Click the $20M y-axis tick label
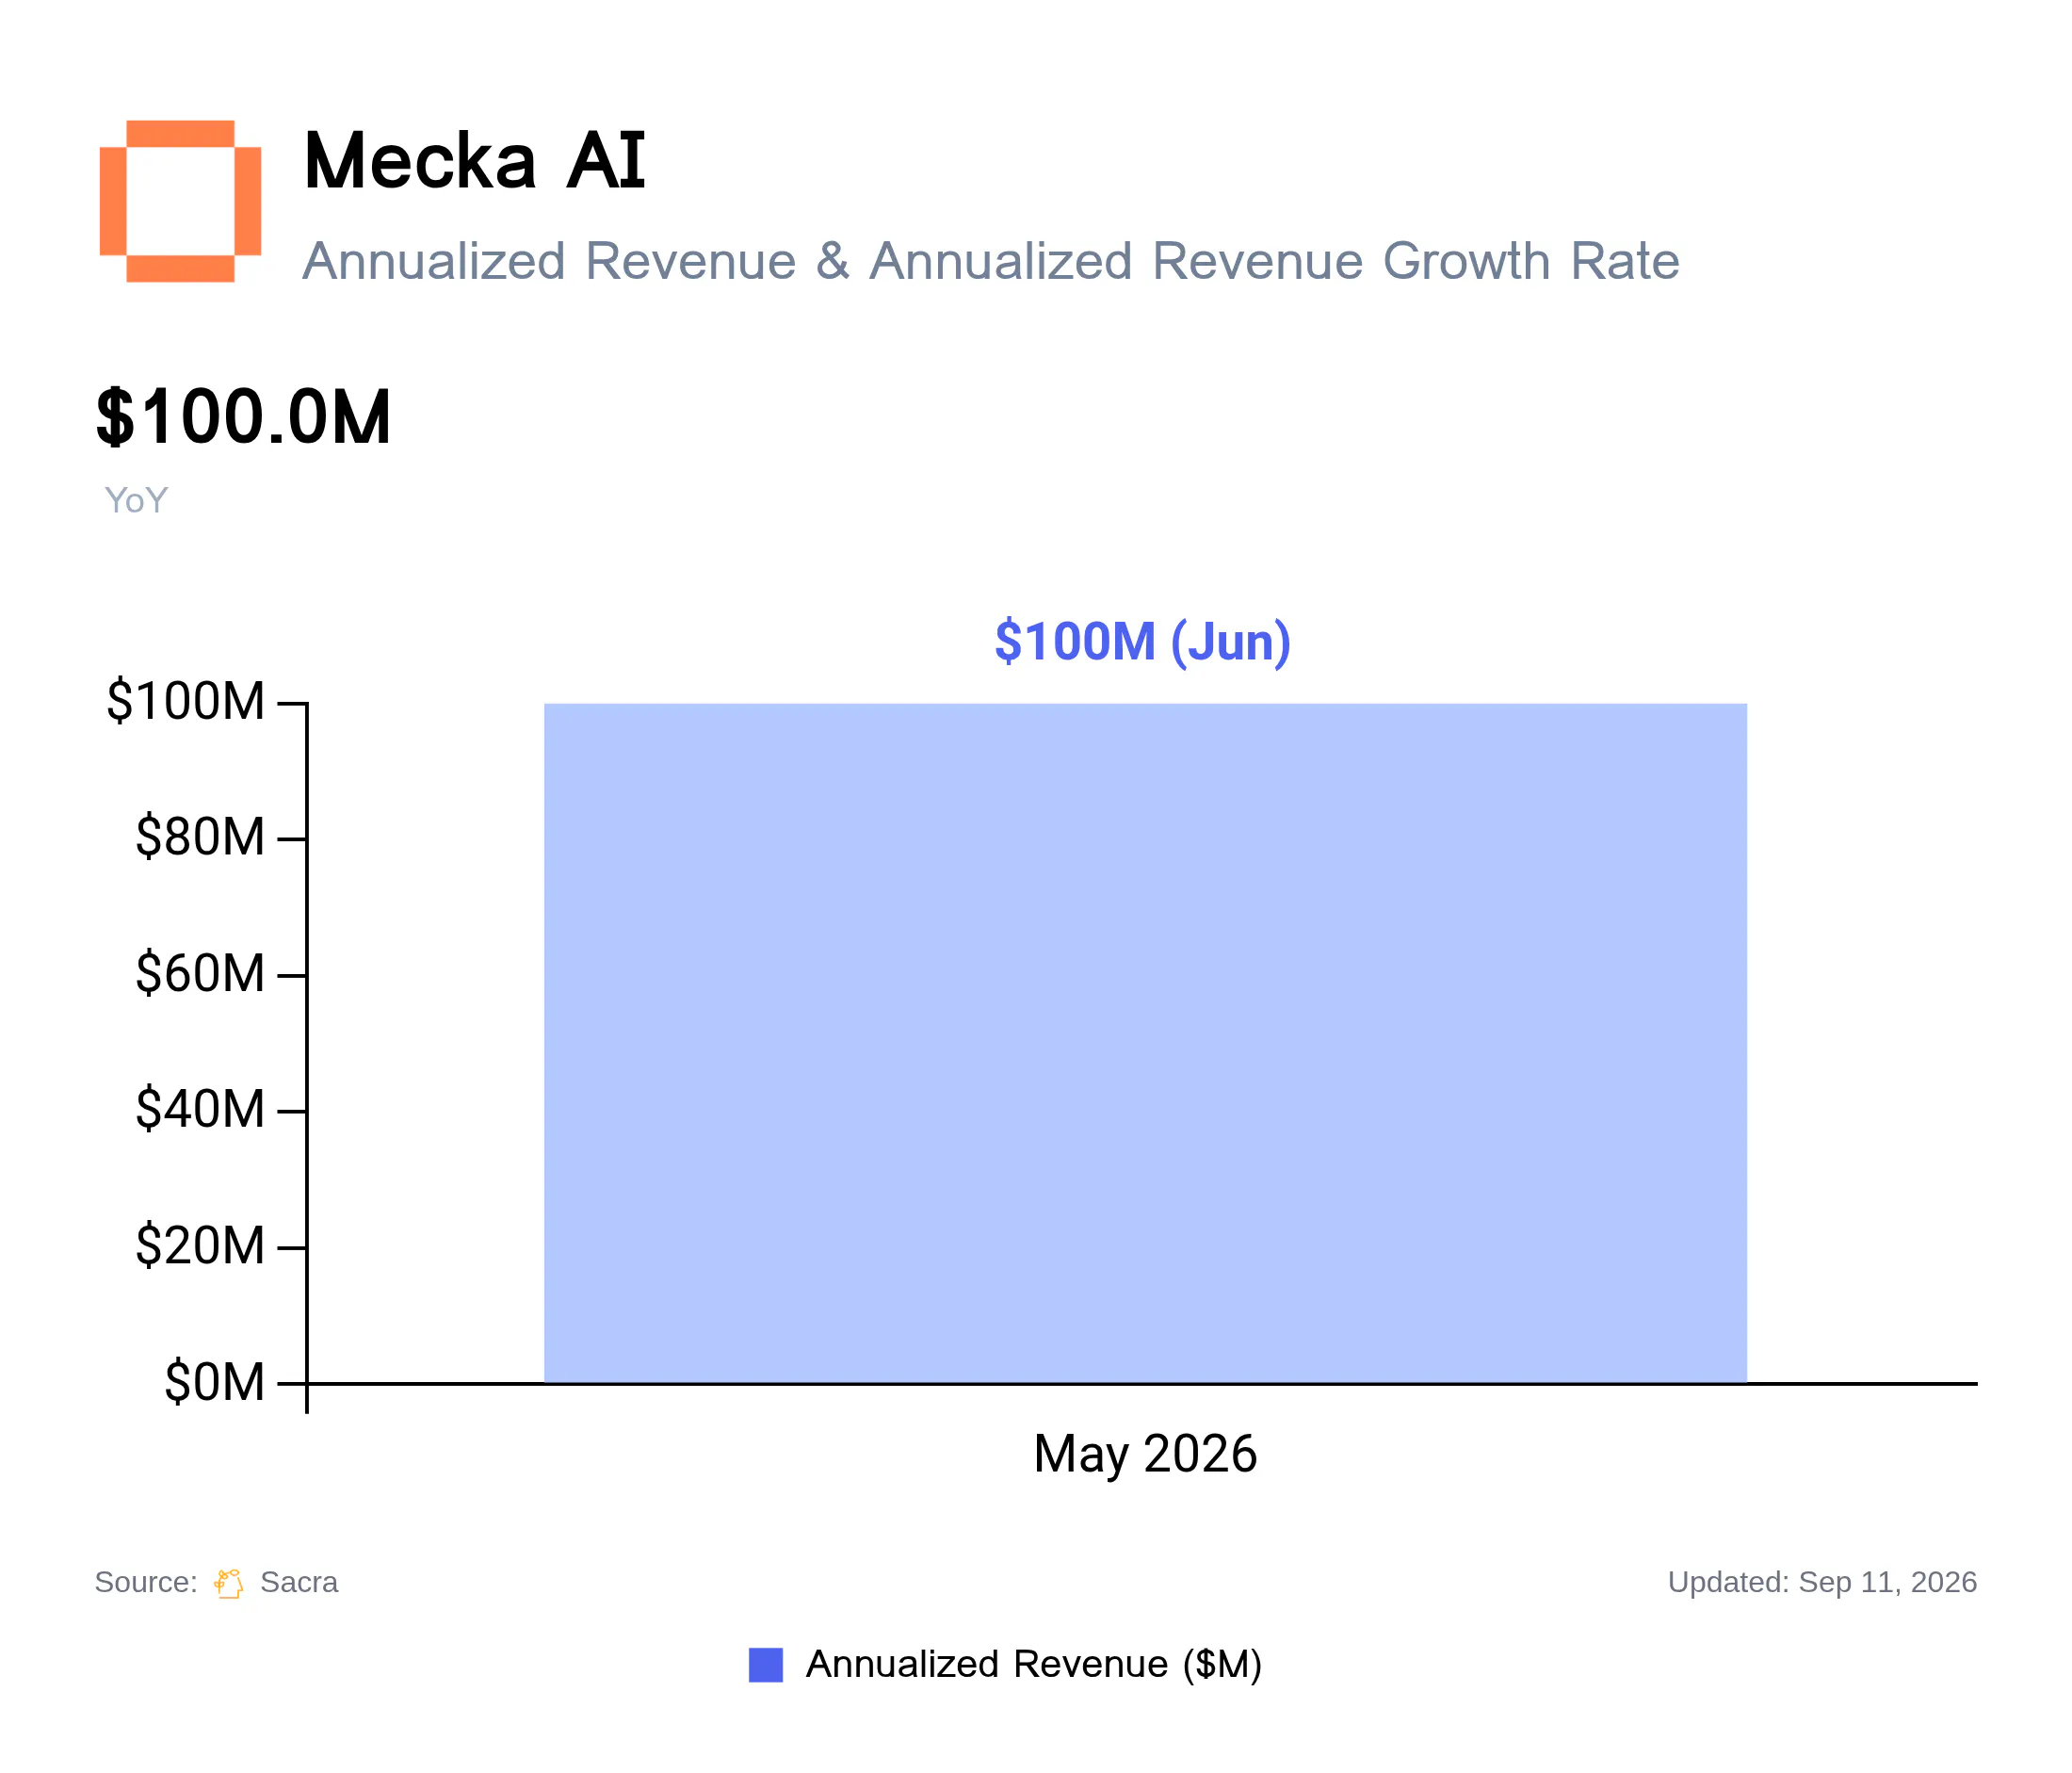This screenshot has width=2072, height=1773. pos(200,1246)
